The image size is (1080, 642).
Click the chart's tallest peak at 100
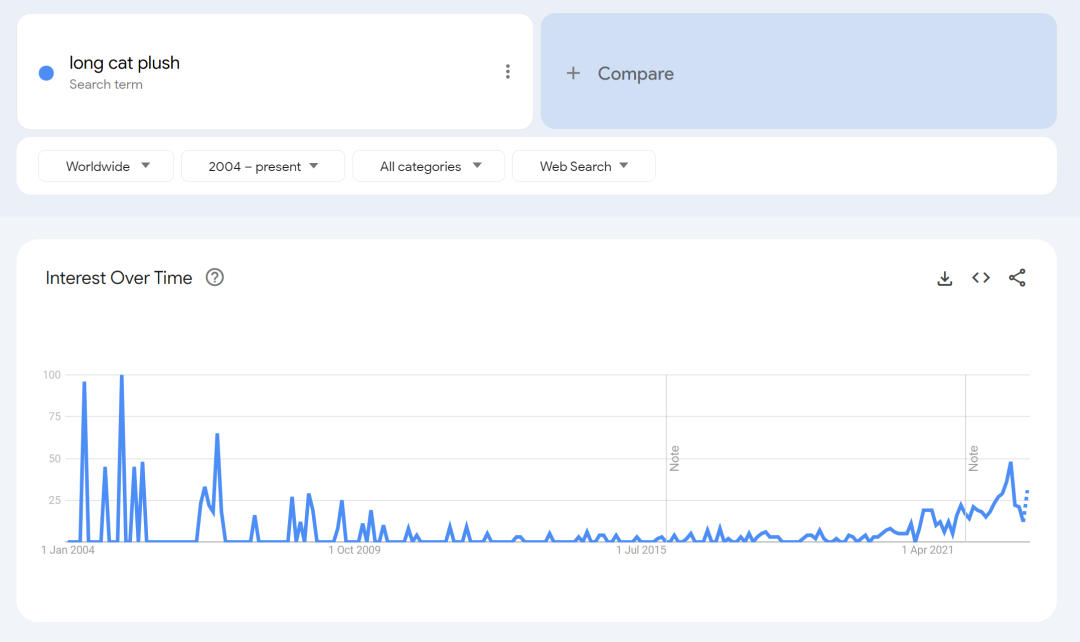tap(121, 378)
